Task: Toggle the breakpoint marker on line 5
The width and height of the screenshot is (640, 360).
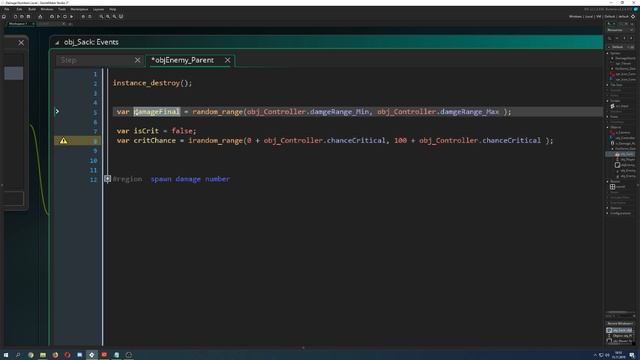Action: (x=57, y=111)
